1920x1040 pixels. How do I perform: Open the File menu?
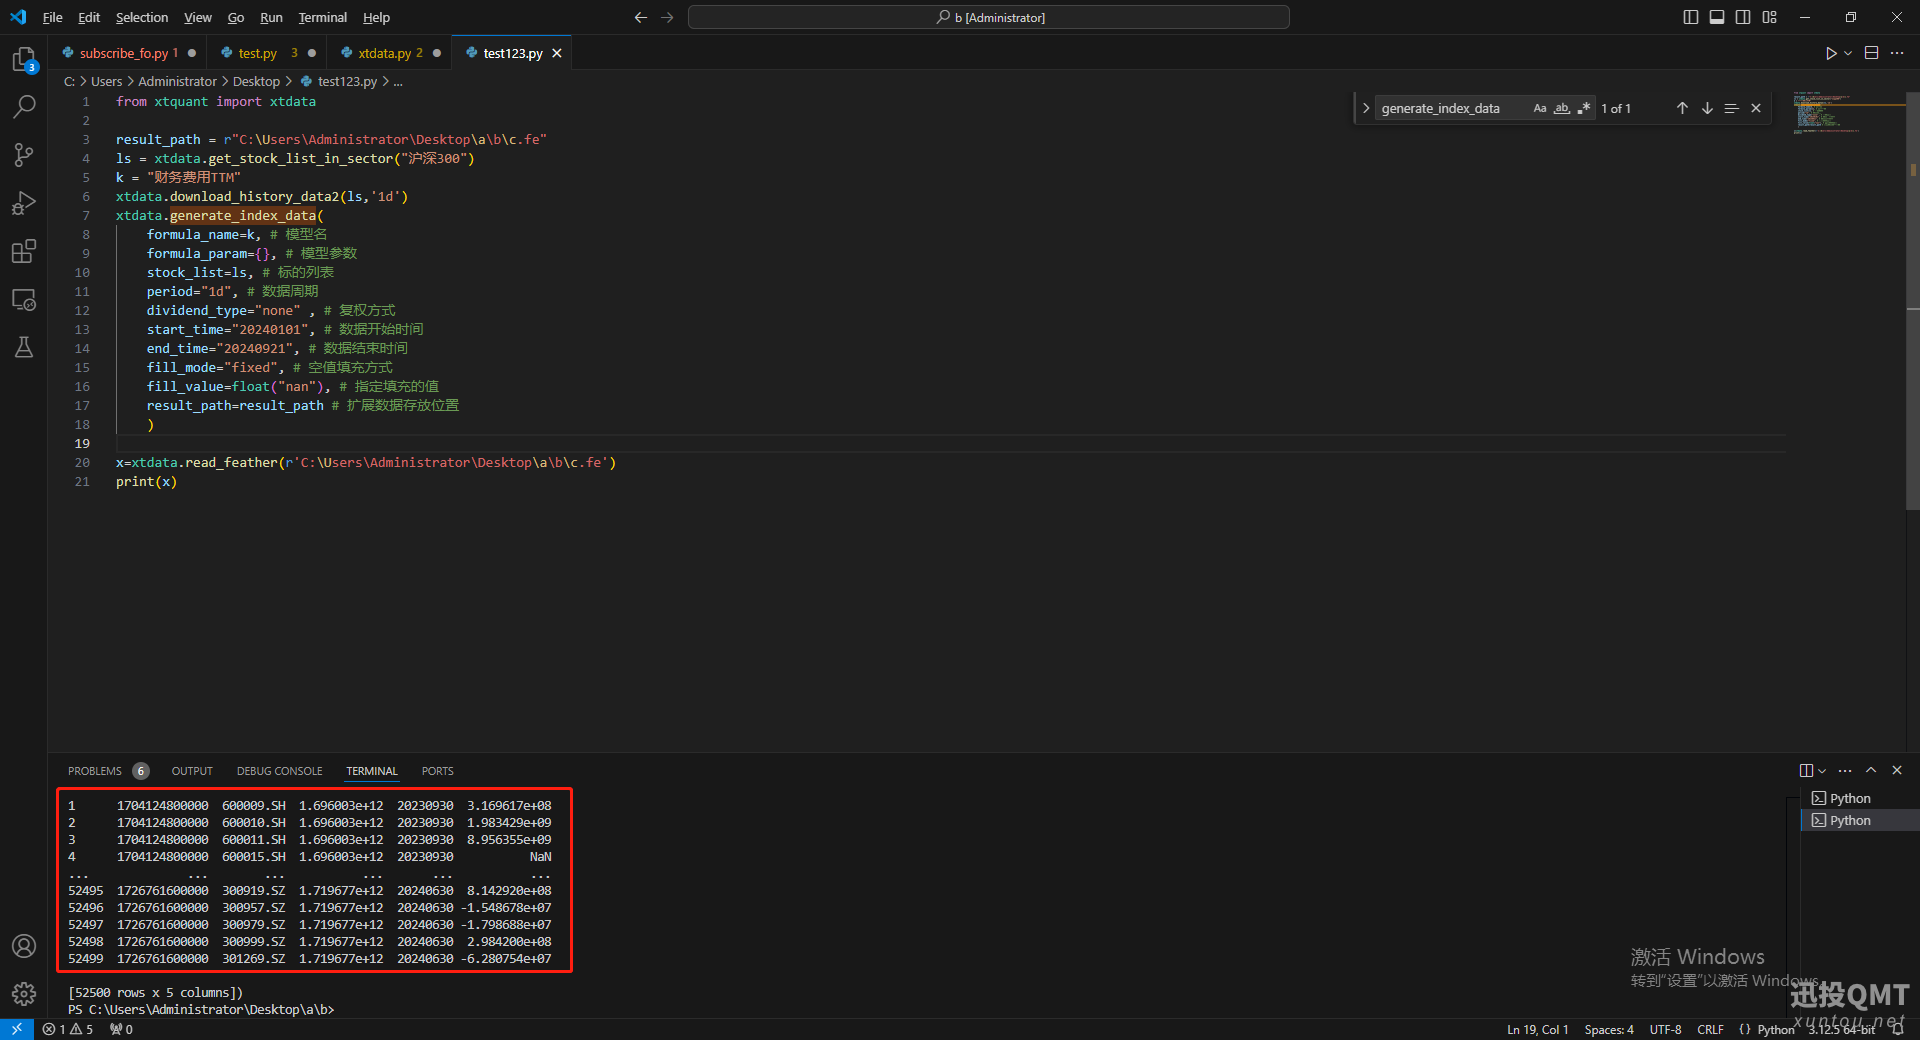[x=52, y=17]
